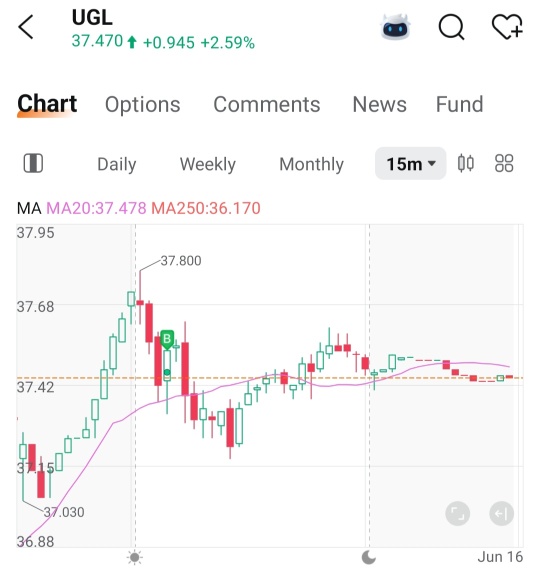Open MA20 indicator settings label

(x=96, y=208)
